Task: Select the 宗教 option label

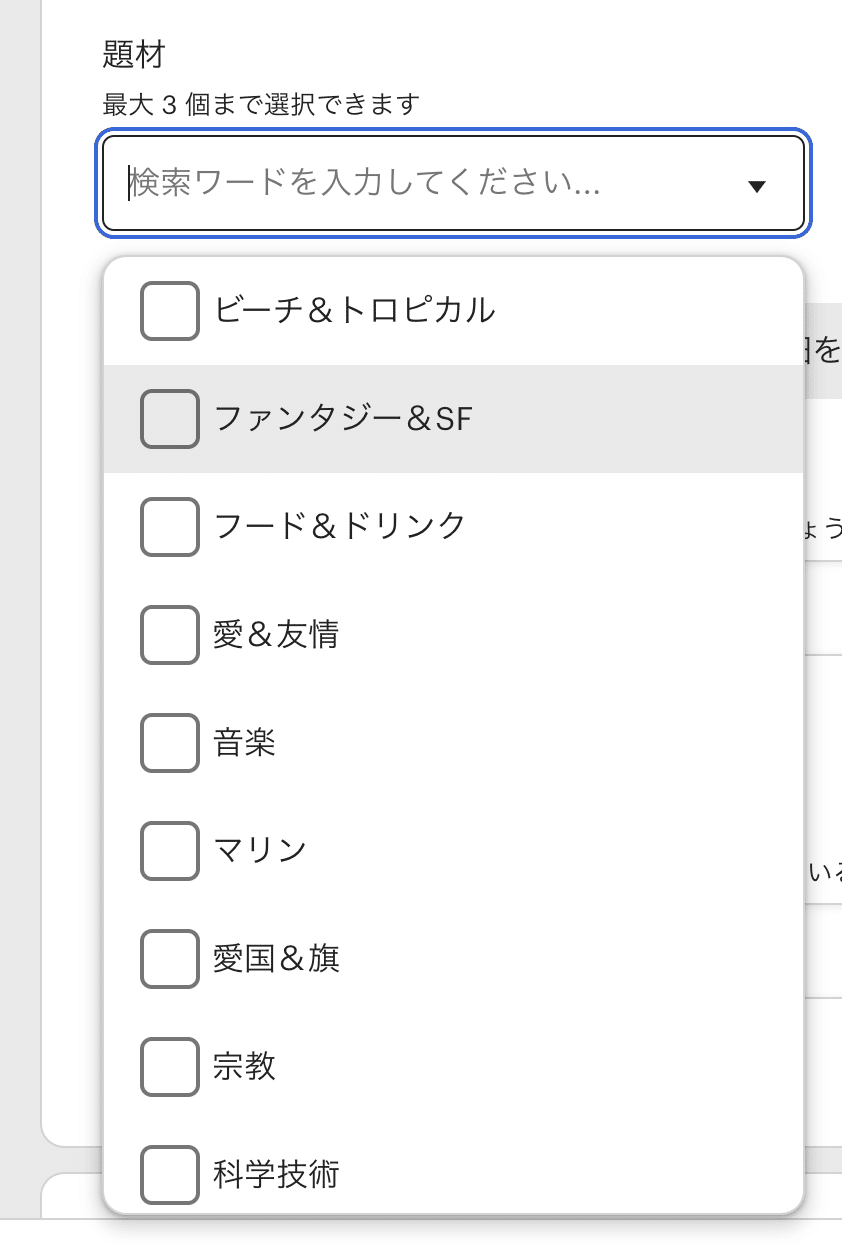Action: [244, 1067]
